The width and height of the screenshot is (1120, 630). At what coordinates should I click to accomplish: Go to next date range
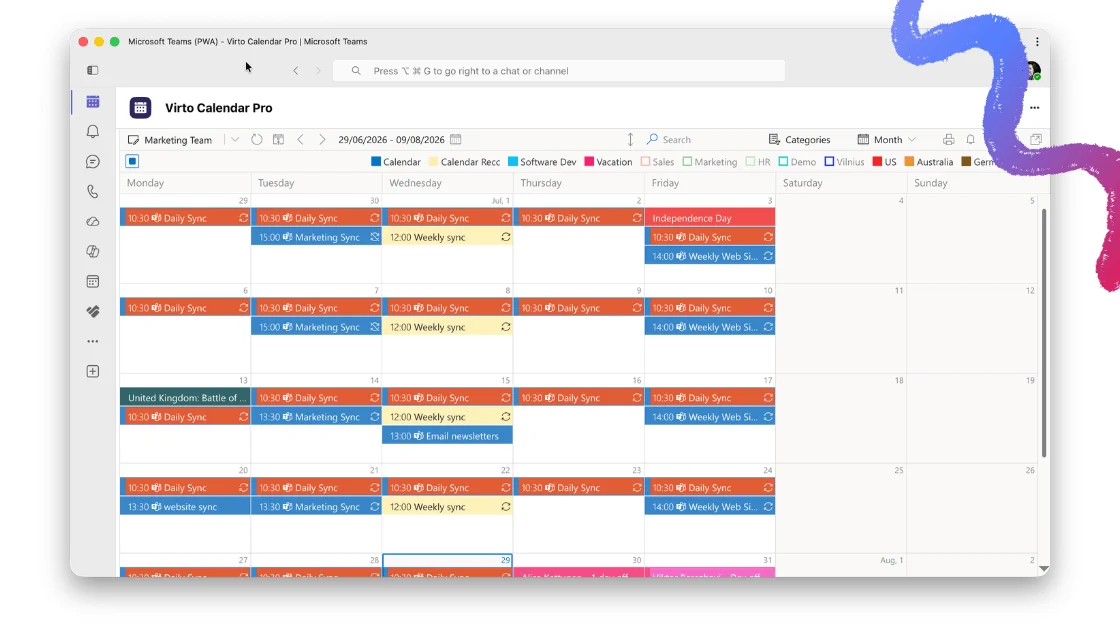click(x=322, y=139)
